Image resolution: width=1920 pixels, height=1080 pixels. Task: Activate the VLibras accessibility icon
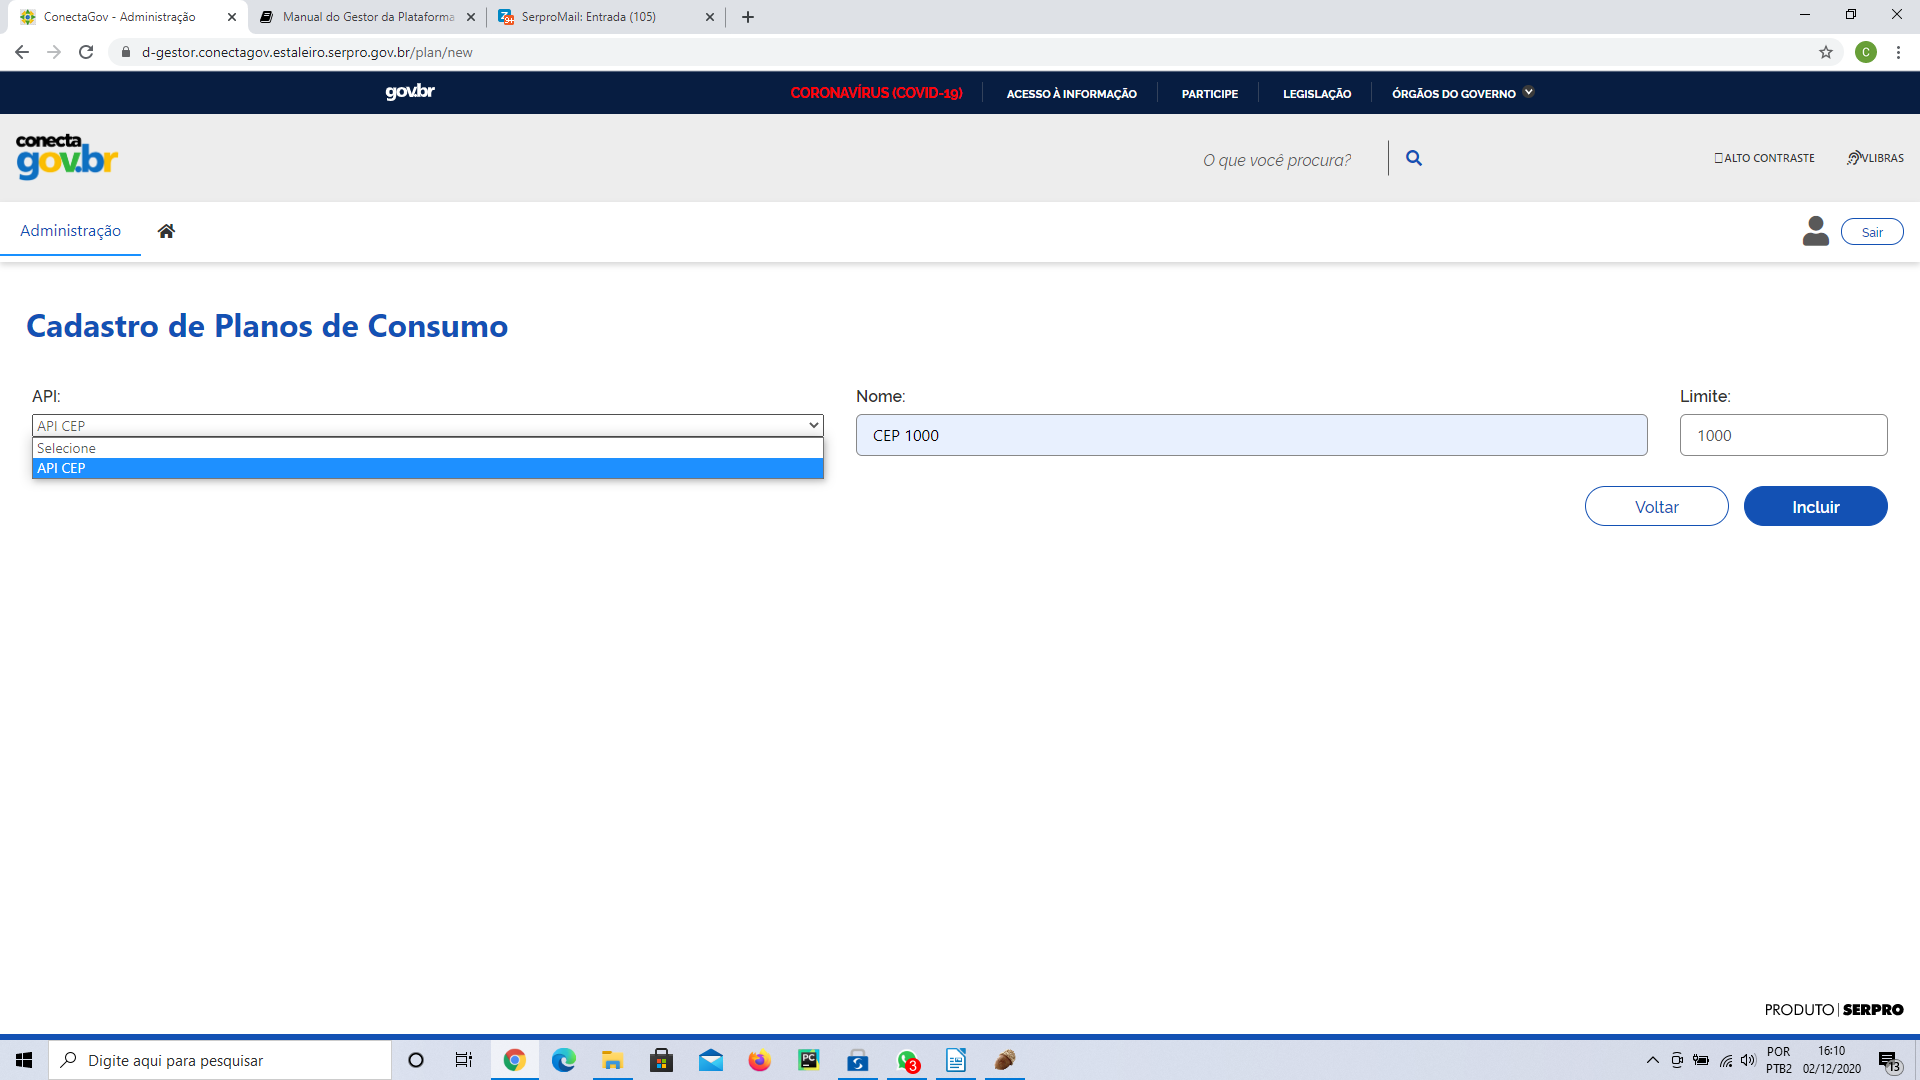click(x=1875, y=158)
